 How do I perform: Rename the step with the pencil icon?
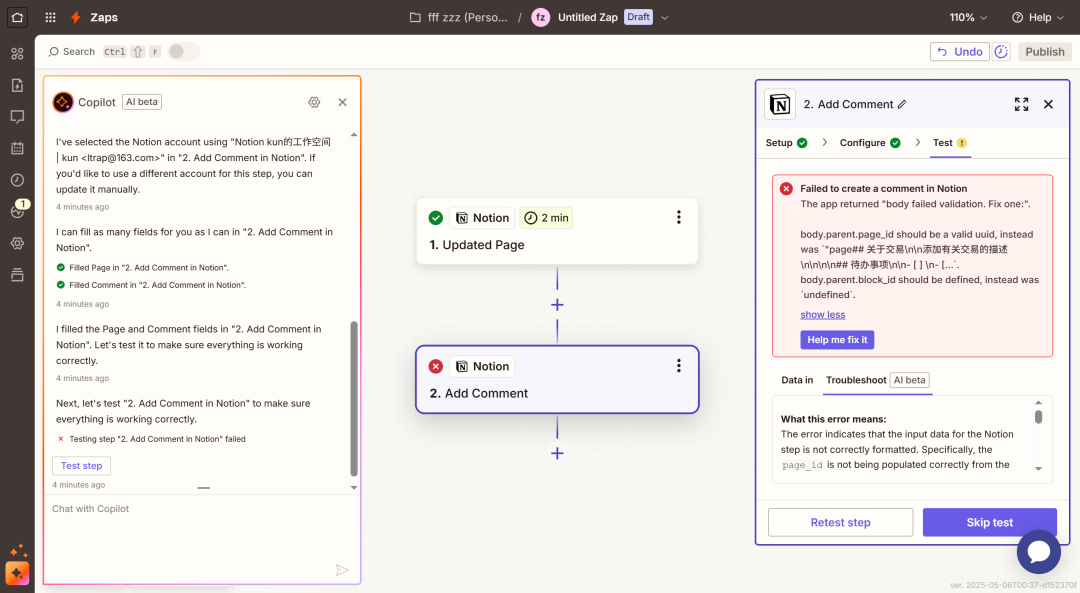tap(902, 104)
